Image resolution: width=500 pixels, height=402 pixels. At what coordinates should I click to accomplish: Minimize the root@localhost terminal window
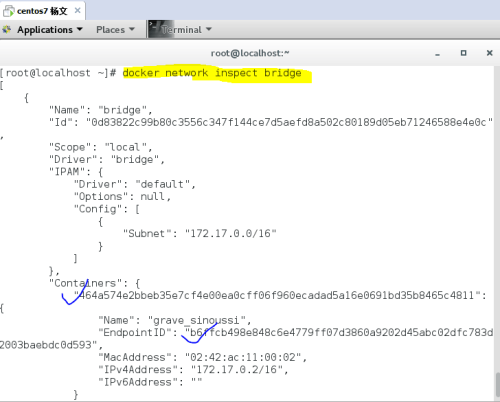tap(437, 53)
